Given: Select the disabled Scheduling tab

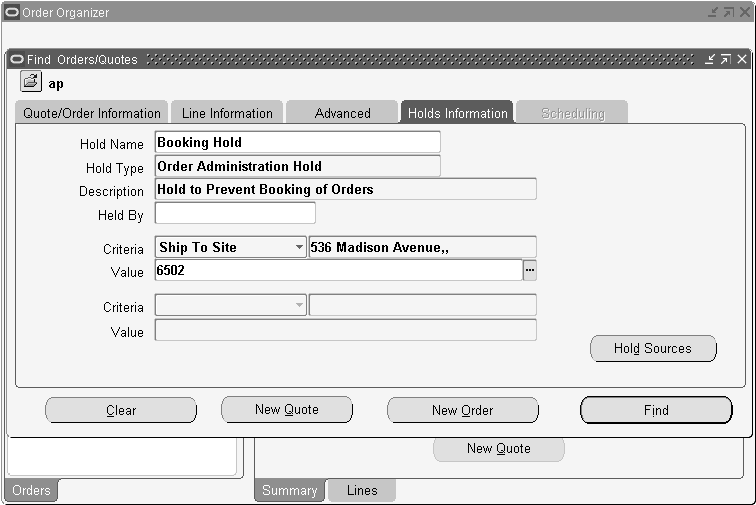Looking at the screenshot, I should (572, 113).
